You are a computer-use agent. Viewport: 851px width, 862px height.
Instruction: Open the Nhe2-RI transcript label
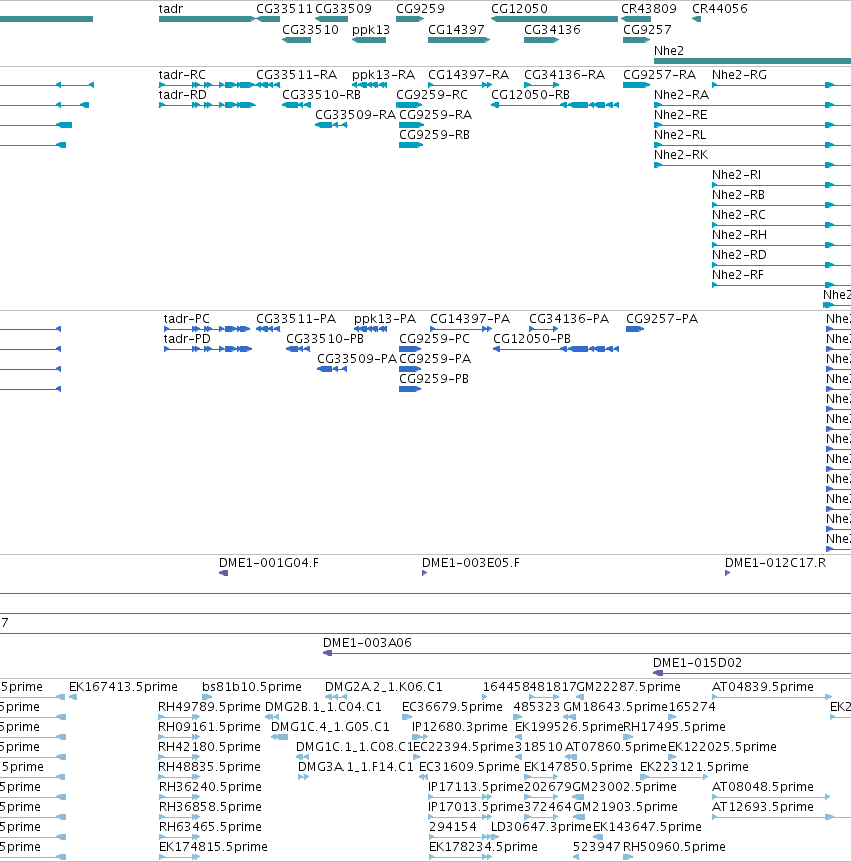point(736,175)
